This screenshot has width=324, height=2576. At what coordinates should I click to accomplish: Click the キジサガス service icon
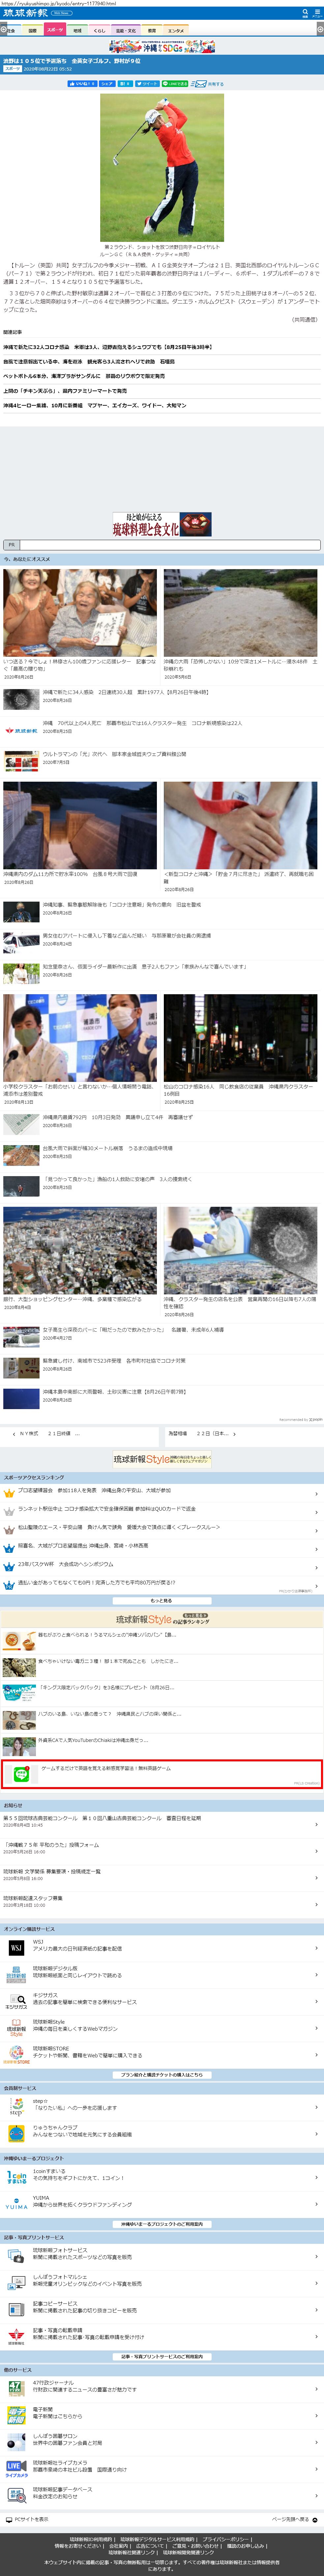point(16,2001)
